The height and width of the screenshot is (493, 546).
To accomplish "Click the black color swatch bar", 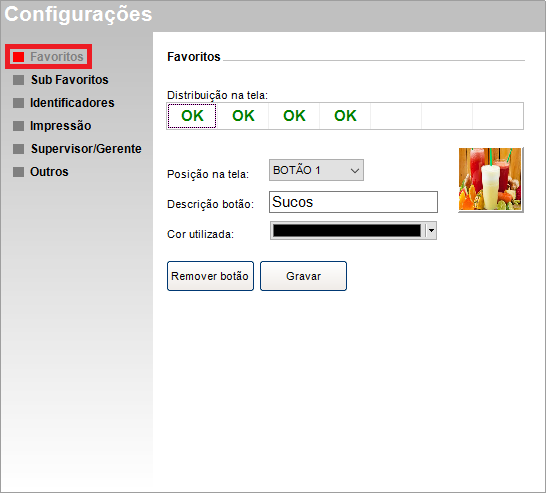I will pos(347,230).
